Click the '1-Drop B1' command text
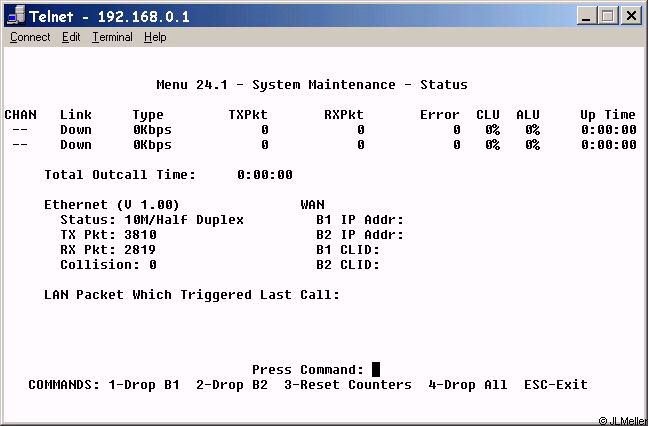Screen dimensions: 648x426 144,385
